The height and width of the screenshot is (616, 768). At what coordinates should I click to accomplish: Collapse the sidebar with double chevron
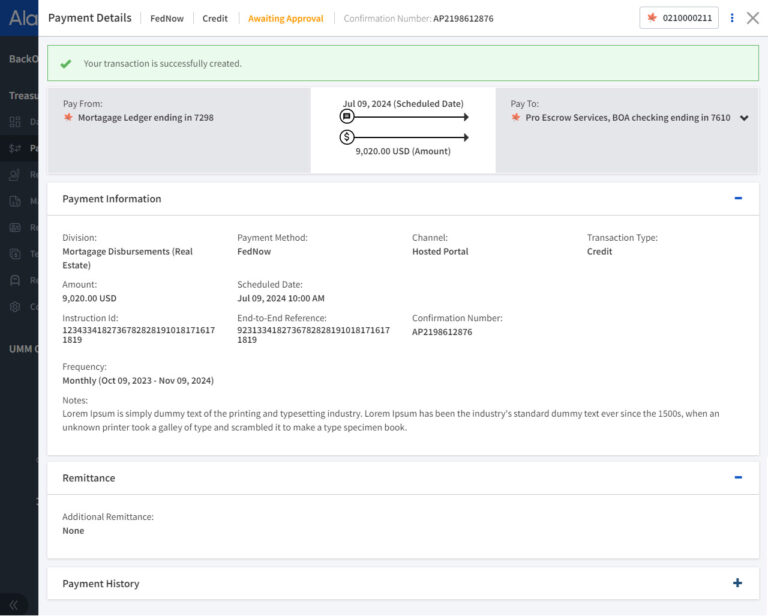pyautogui.click(x=14, y=605)
